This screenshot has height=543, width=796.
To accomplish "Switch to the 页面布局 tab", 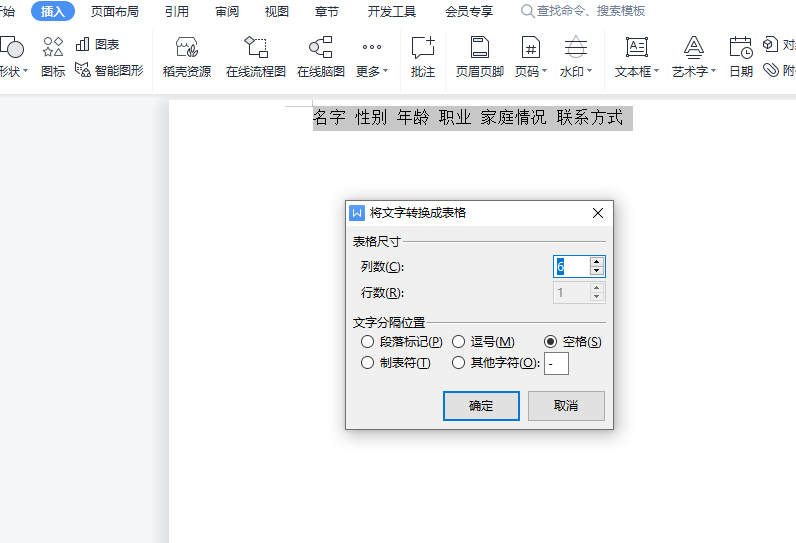I will click(115, 11).
